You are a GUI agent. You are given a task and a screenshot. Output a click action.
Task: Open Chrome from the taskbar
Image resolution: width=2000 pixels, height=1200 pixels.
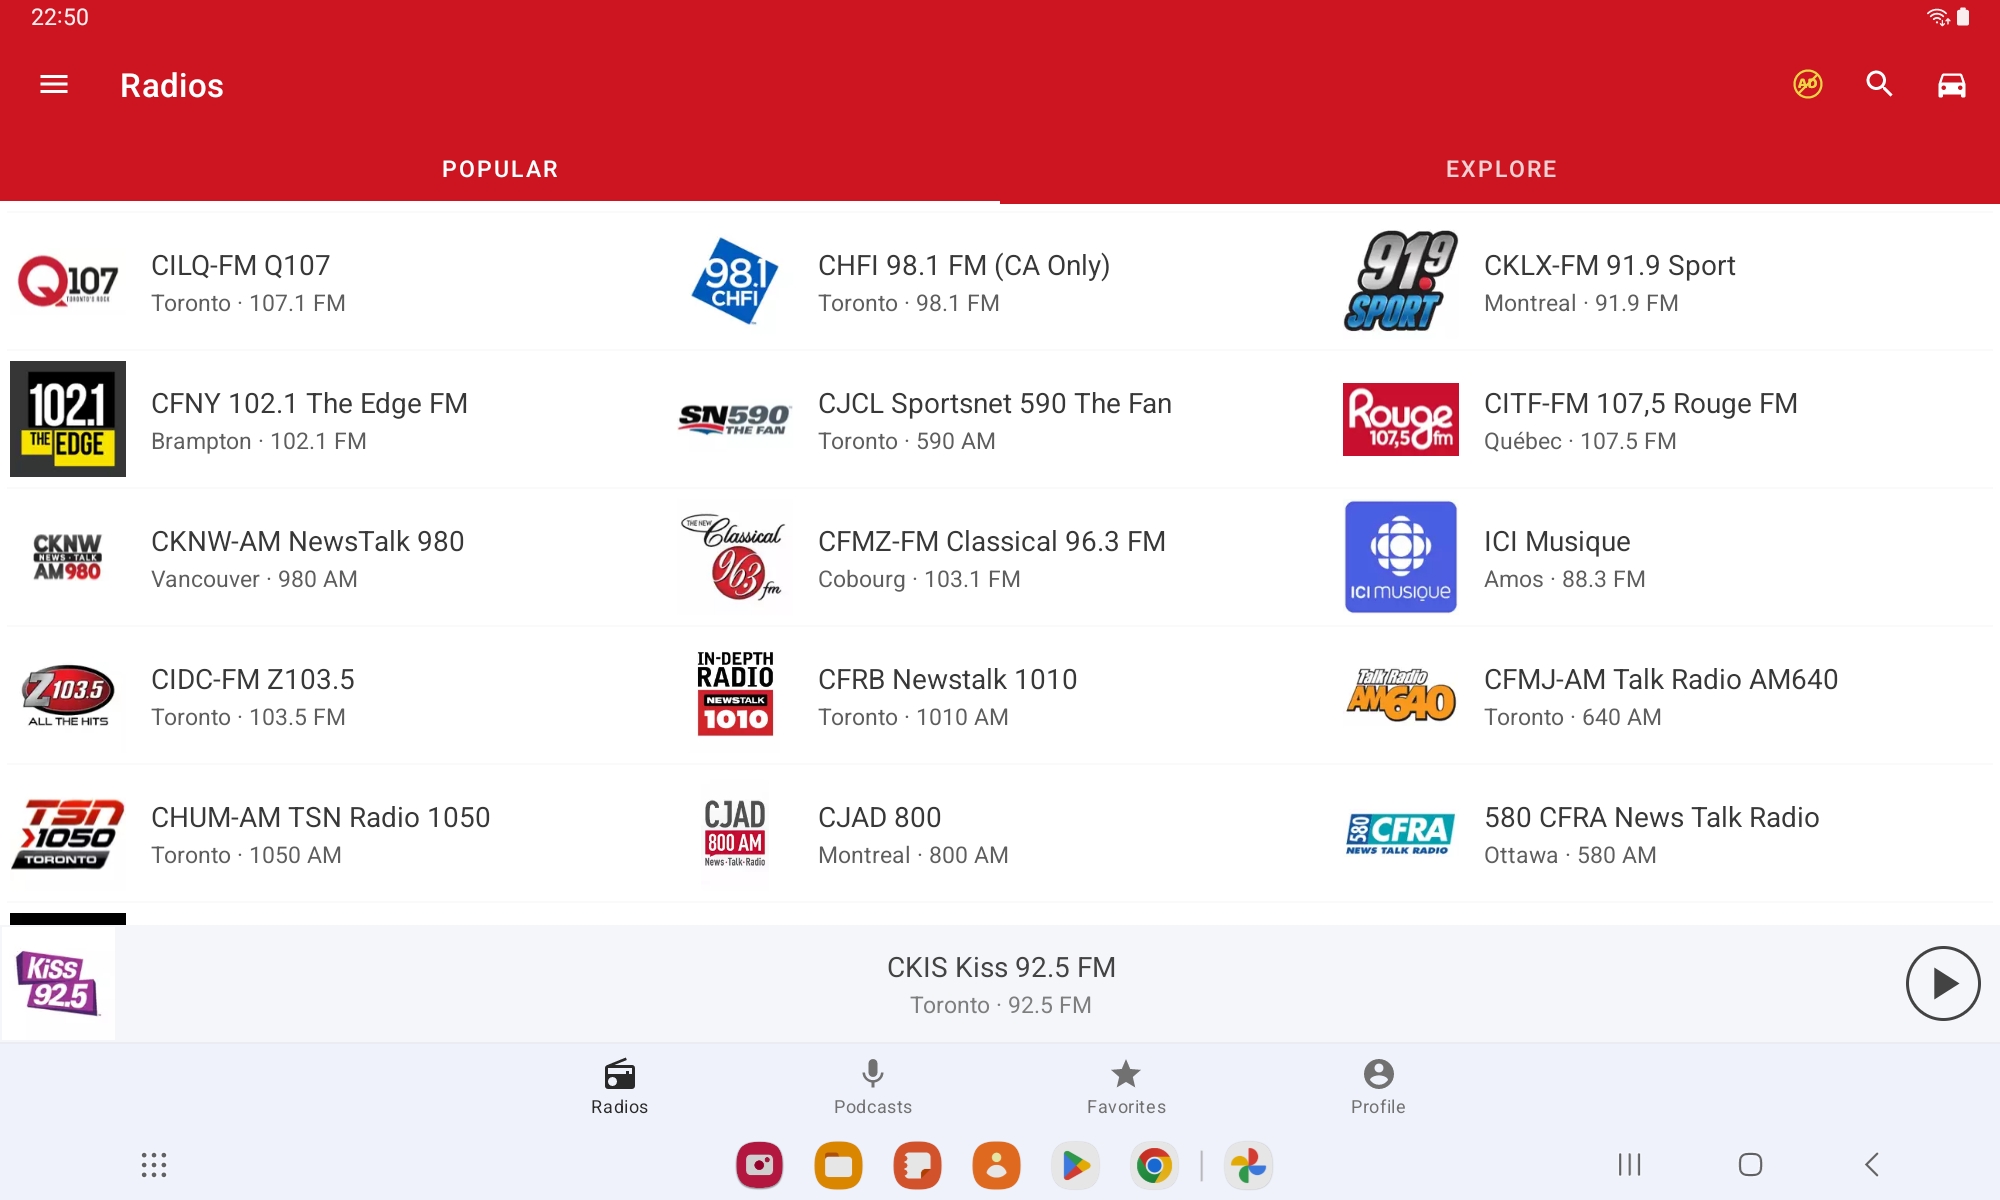(x=1153, y=1165)
